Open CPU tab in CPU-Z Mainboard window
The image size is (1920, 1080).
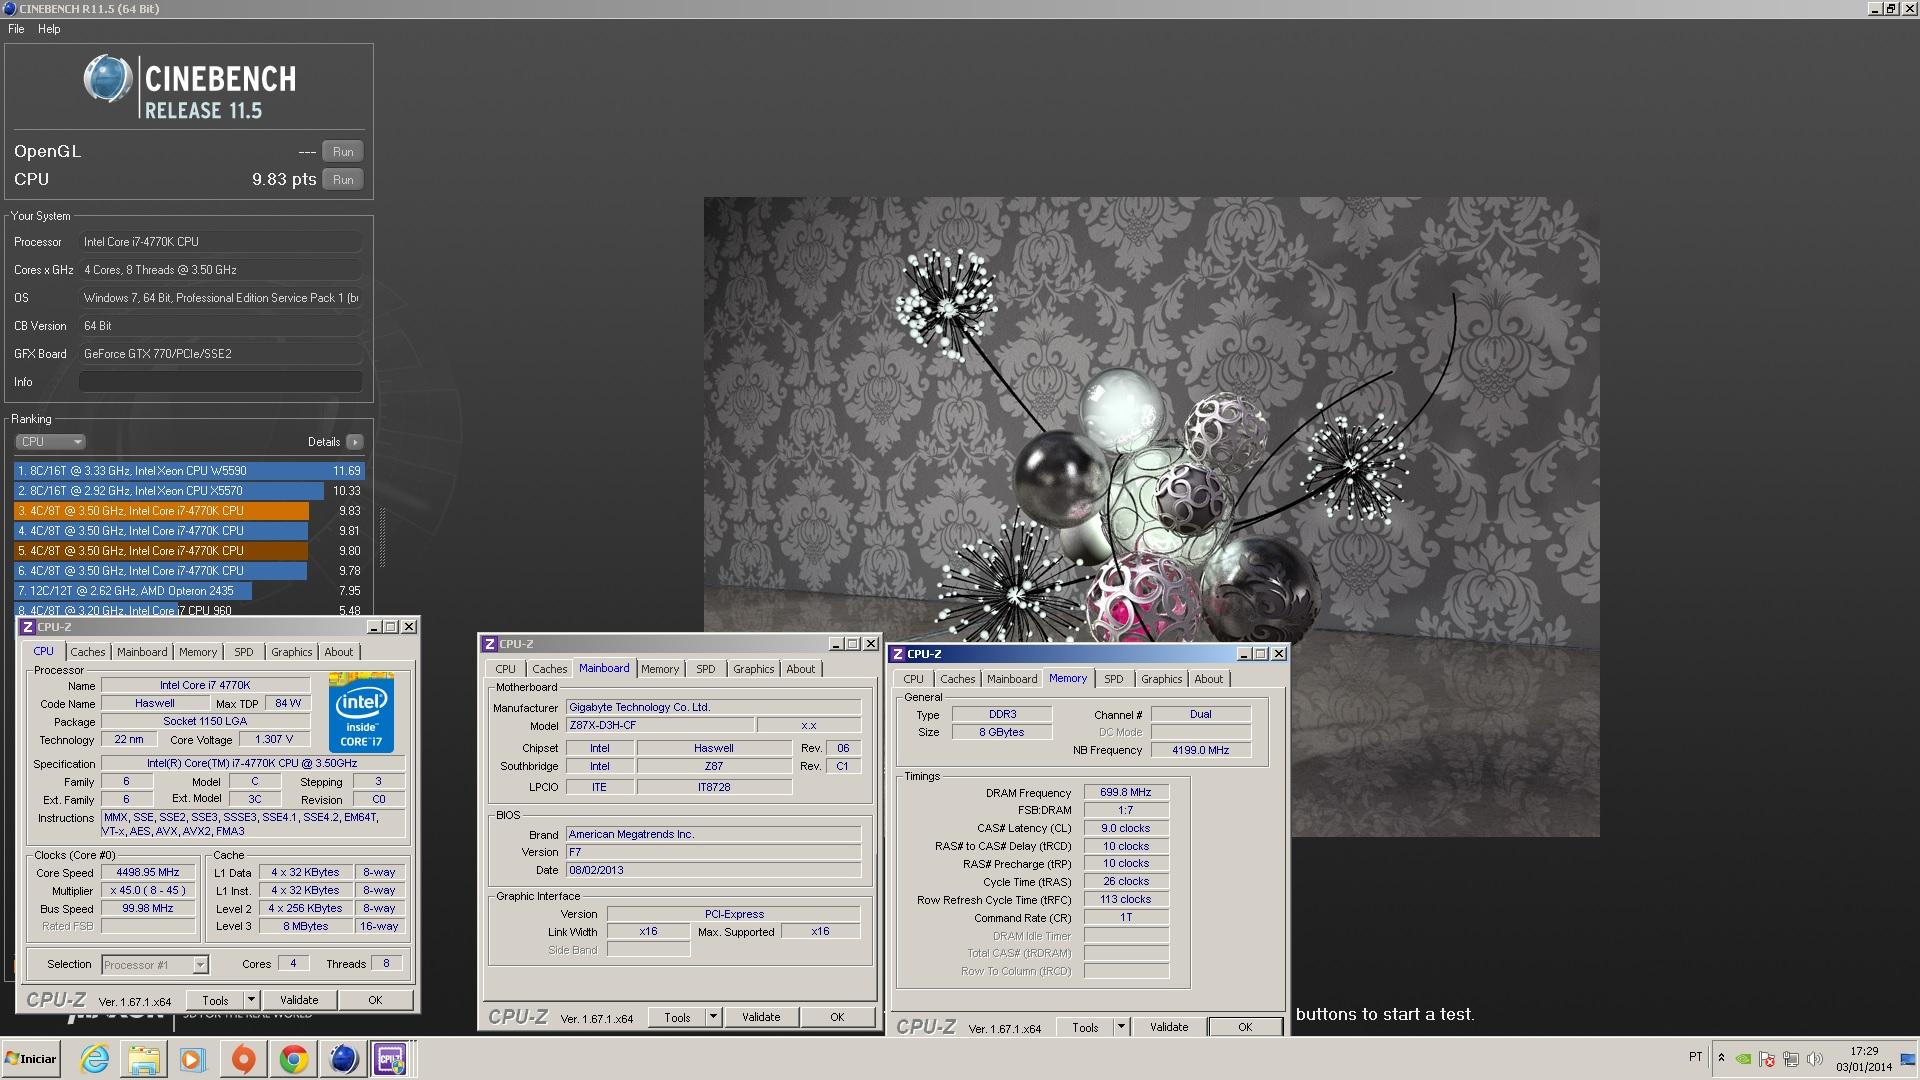(x=506, y=669)
